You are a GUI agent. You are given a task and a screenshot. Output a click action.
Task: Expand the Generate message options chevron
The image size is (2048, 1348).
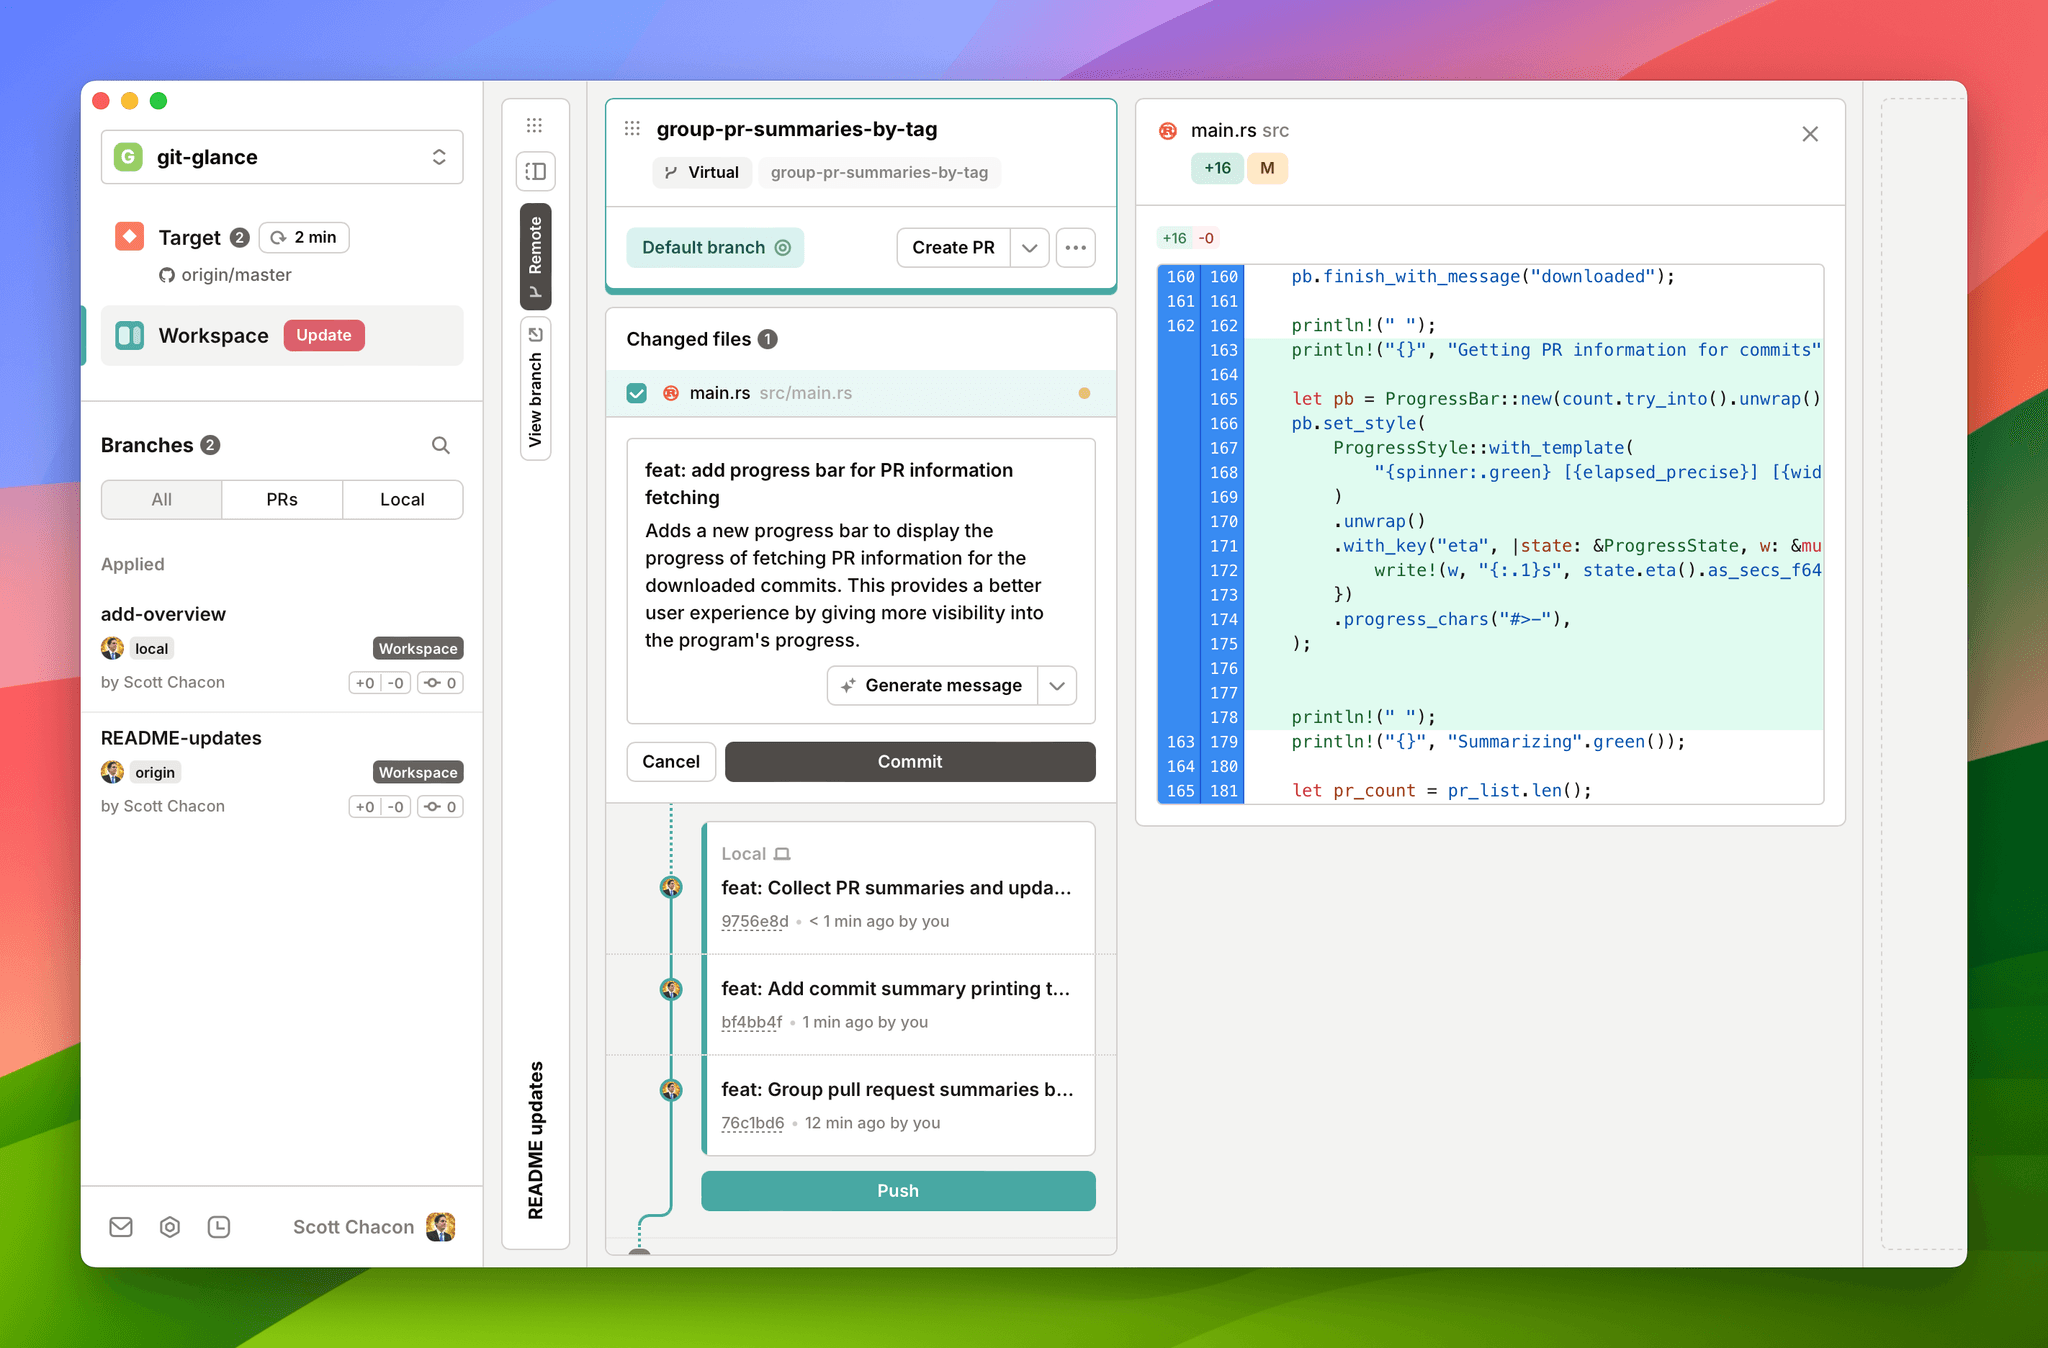pos(1057,685)
